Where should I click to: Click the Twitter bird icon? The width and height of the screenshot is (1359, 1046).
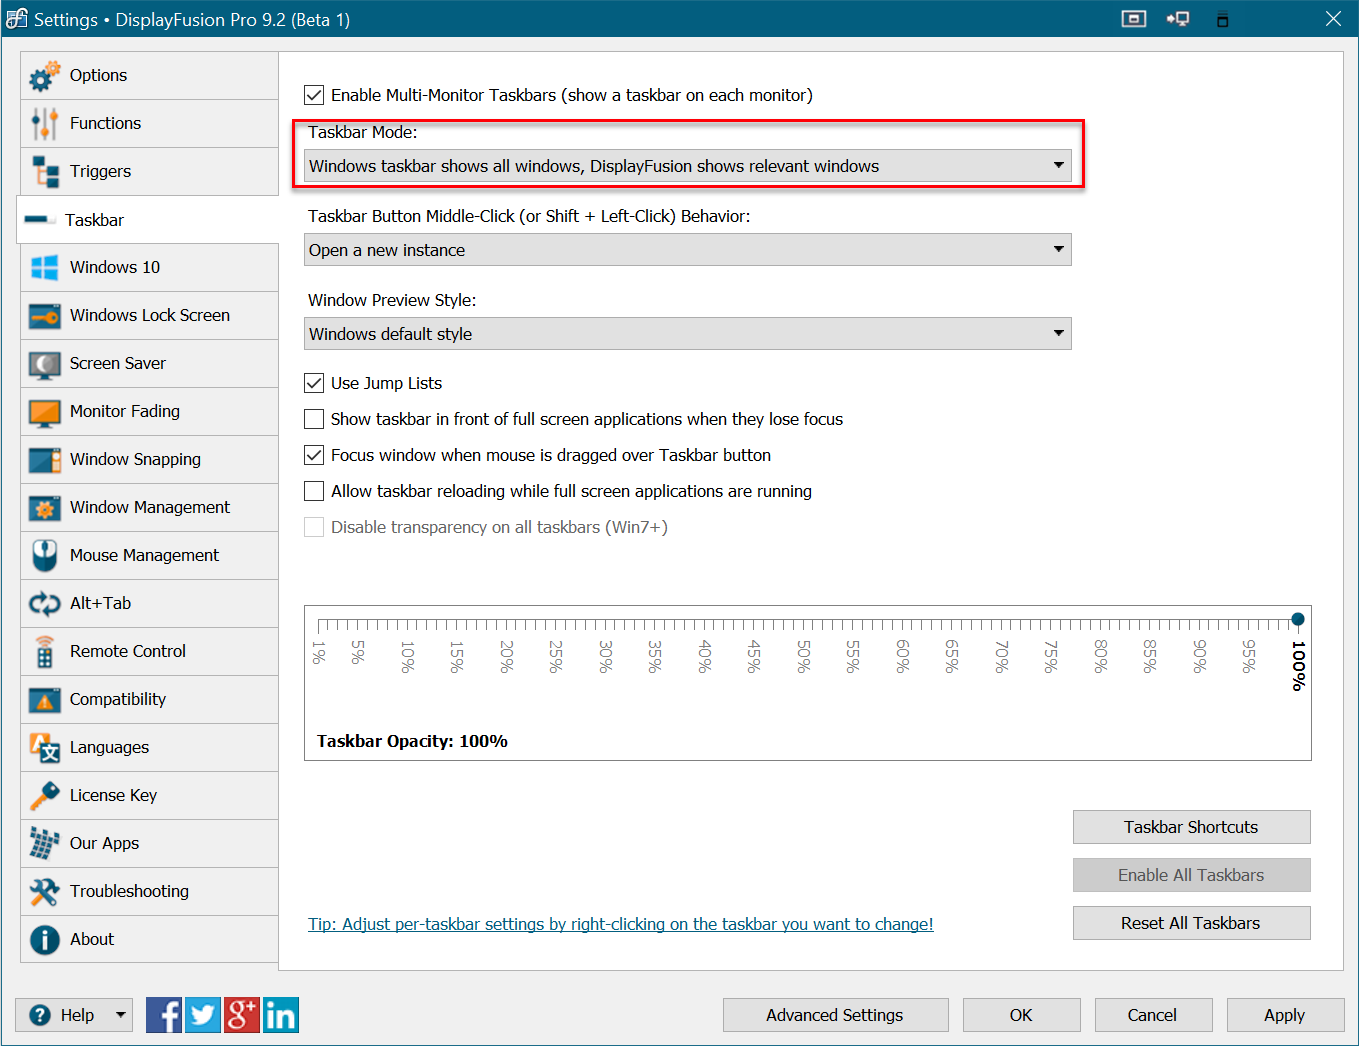point(203,1015)
